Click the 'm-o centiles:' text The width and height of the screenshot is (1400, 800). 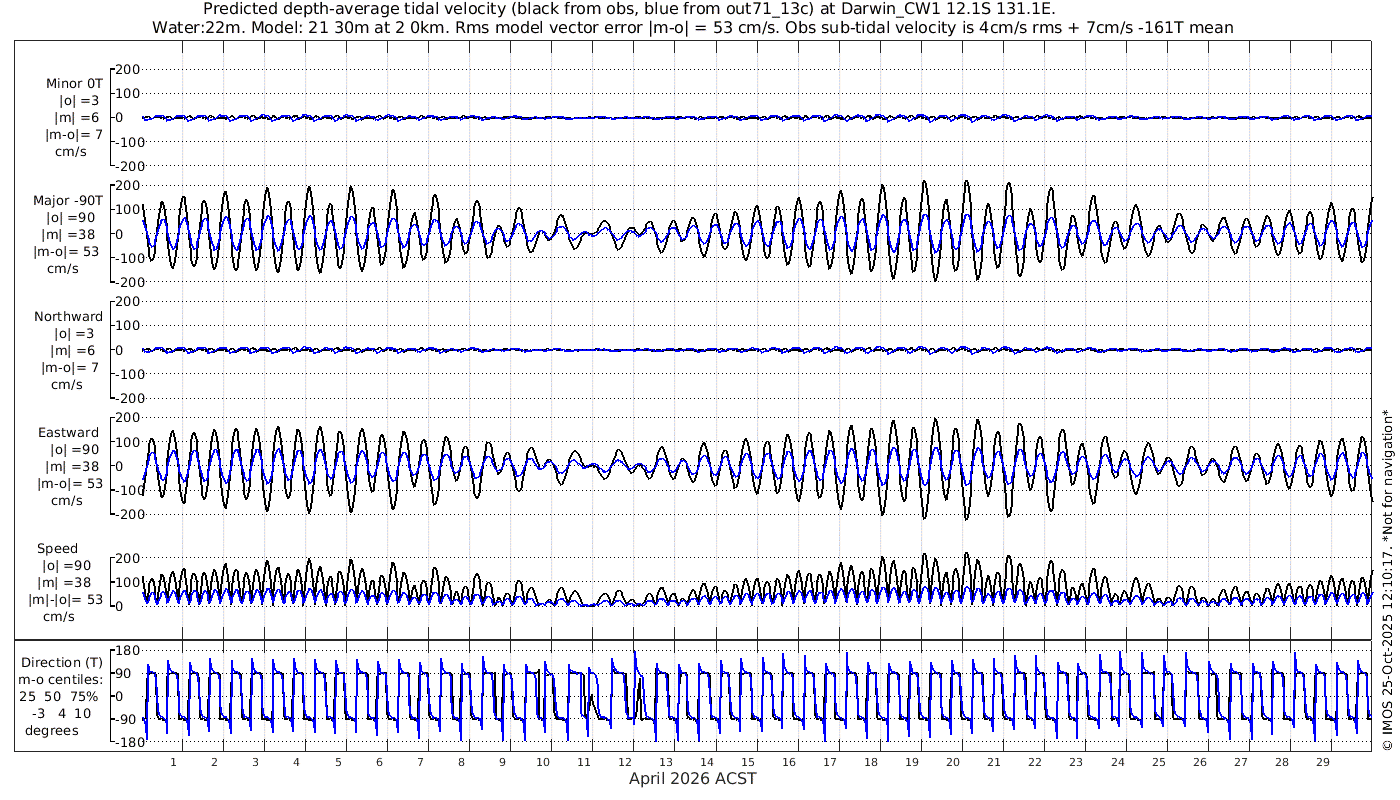(62, 679)
